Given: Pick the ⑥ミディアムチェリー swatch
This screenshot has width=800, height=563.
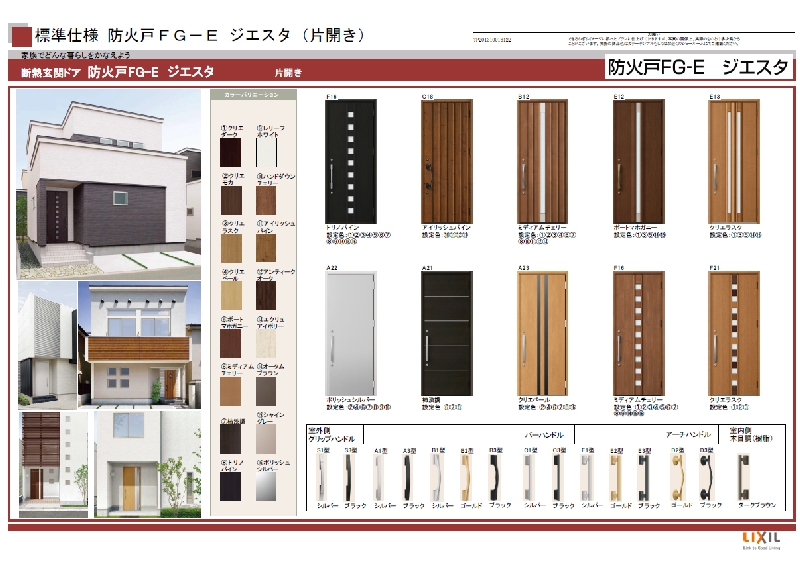Looking at the screenshot, I should point(230,391).
